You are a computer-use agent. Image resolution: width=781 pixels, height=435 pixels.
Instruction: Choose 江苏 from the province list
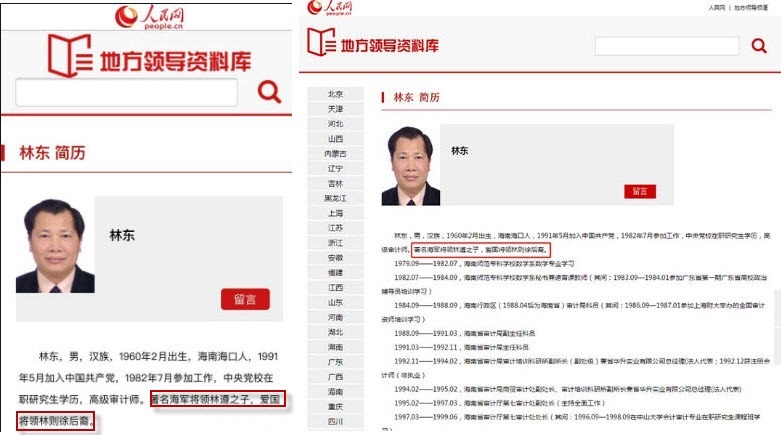point(335,228)
